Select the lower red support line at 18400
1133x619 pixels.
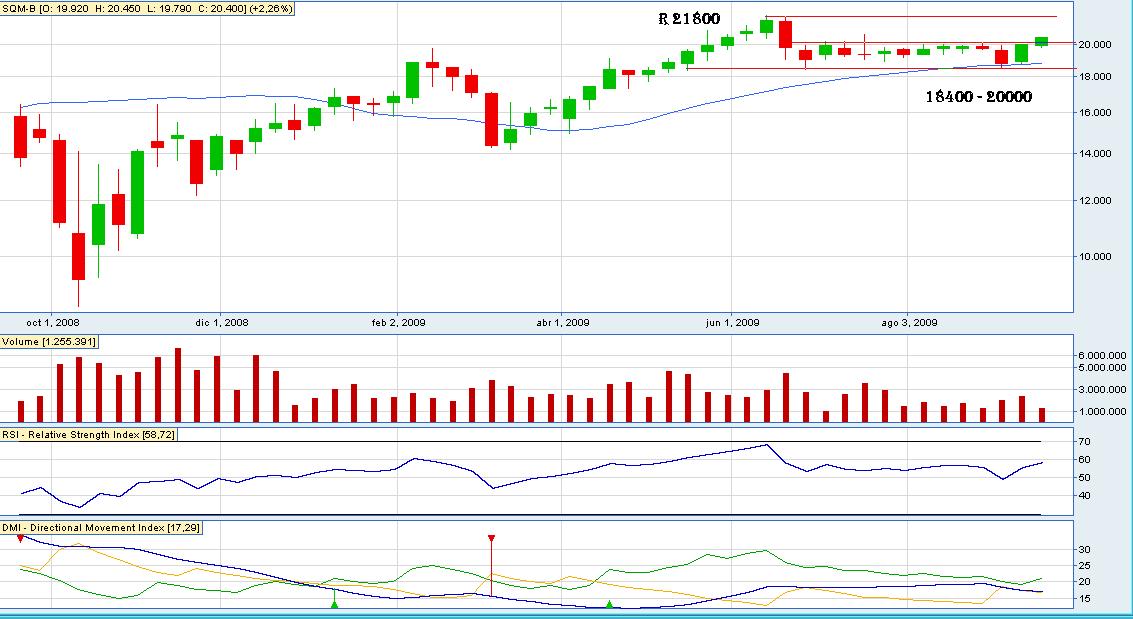(x=882, y=69)
